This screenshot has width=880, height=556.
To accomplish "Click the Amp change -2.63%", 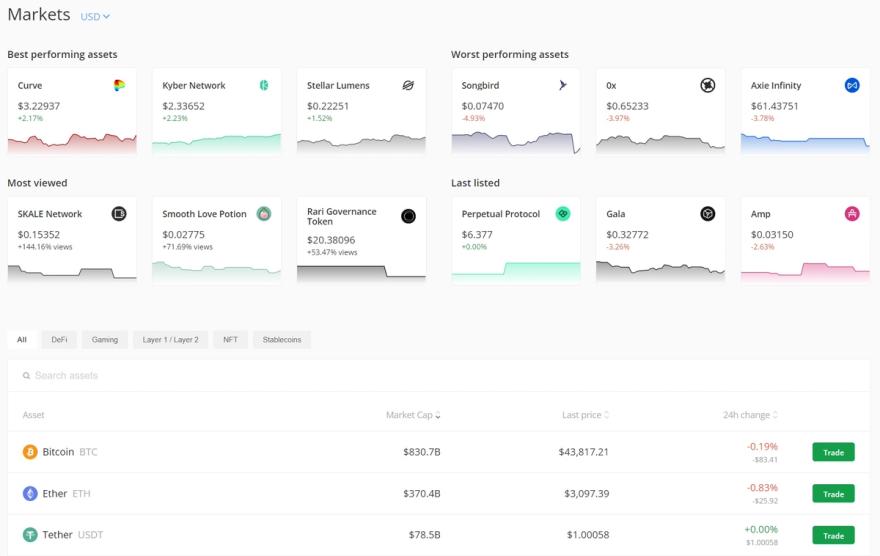I will click(x=763, y=247).
